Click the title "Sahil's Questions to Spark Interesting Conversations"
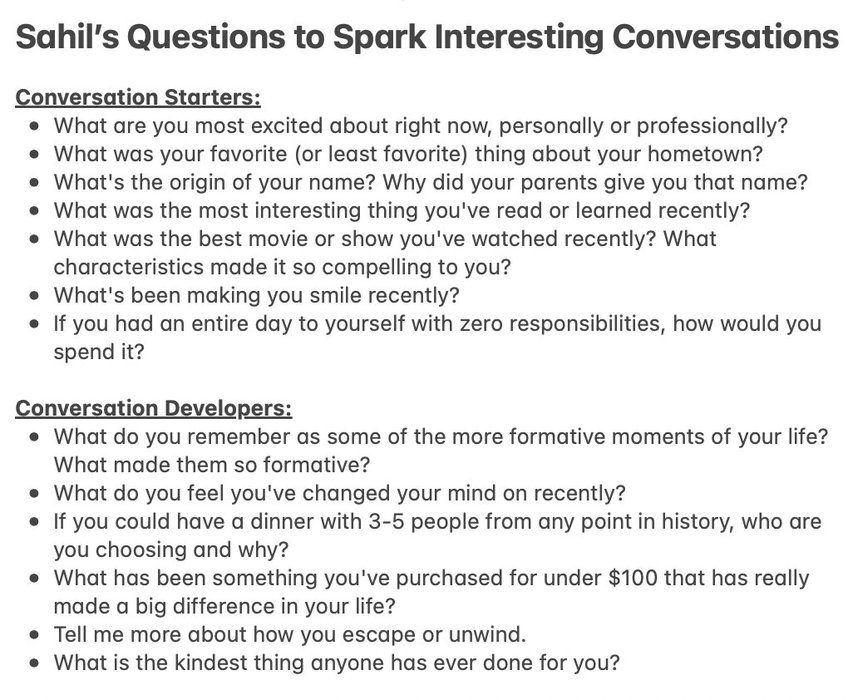 click(x=426, y=39)
